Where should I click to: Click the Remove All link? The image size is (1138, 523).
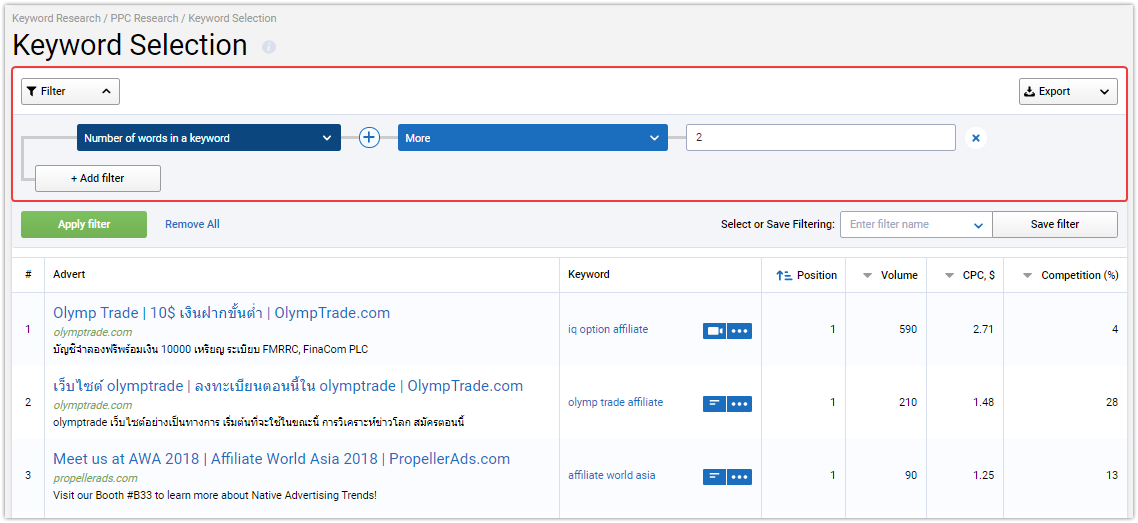(x=192, y=224)
